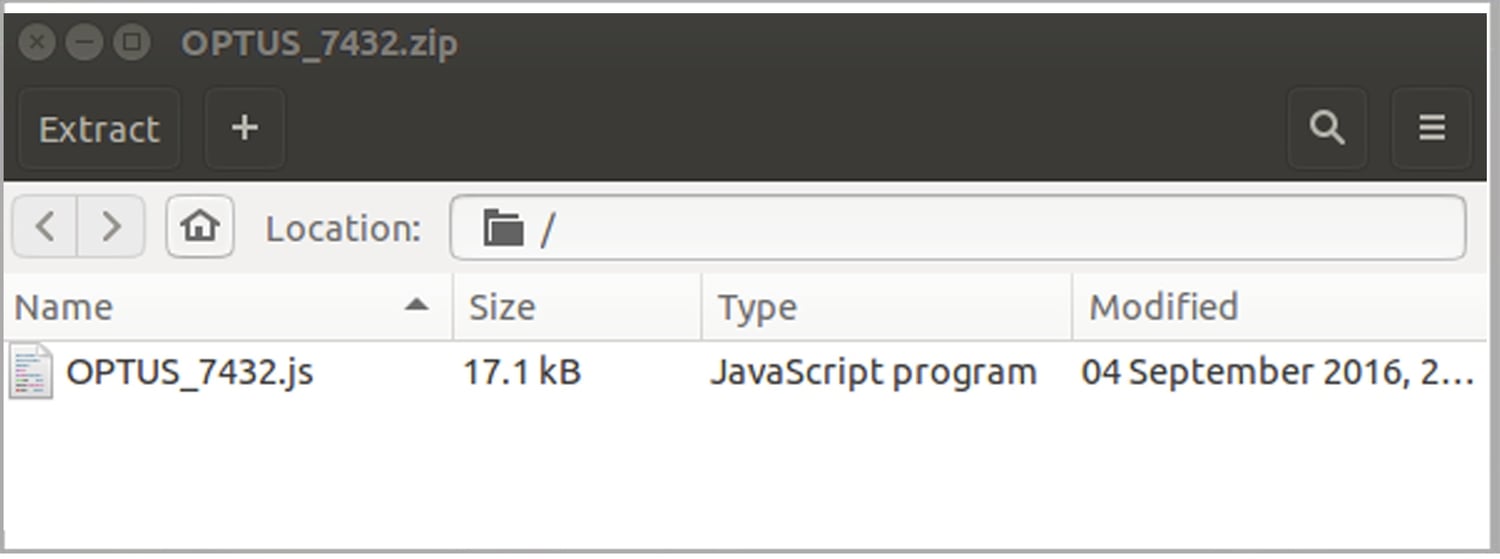Viewport: 1500px width, 559px height.
Task: Sort by the Name column header
Action: point(64,307)
